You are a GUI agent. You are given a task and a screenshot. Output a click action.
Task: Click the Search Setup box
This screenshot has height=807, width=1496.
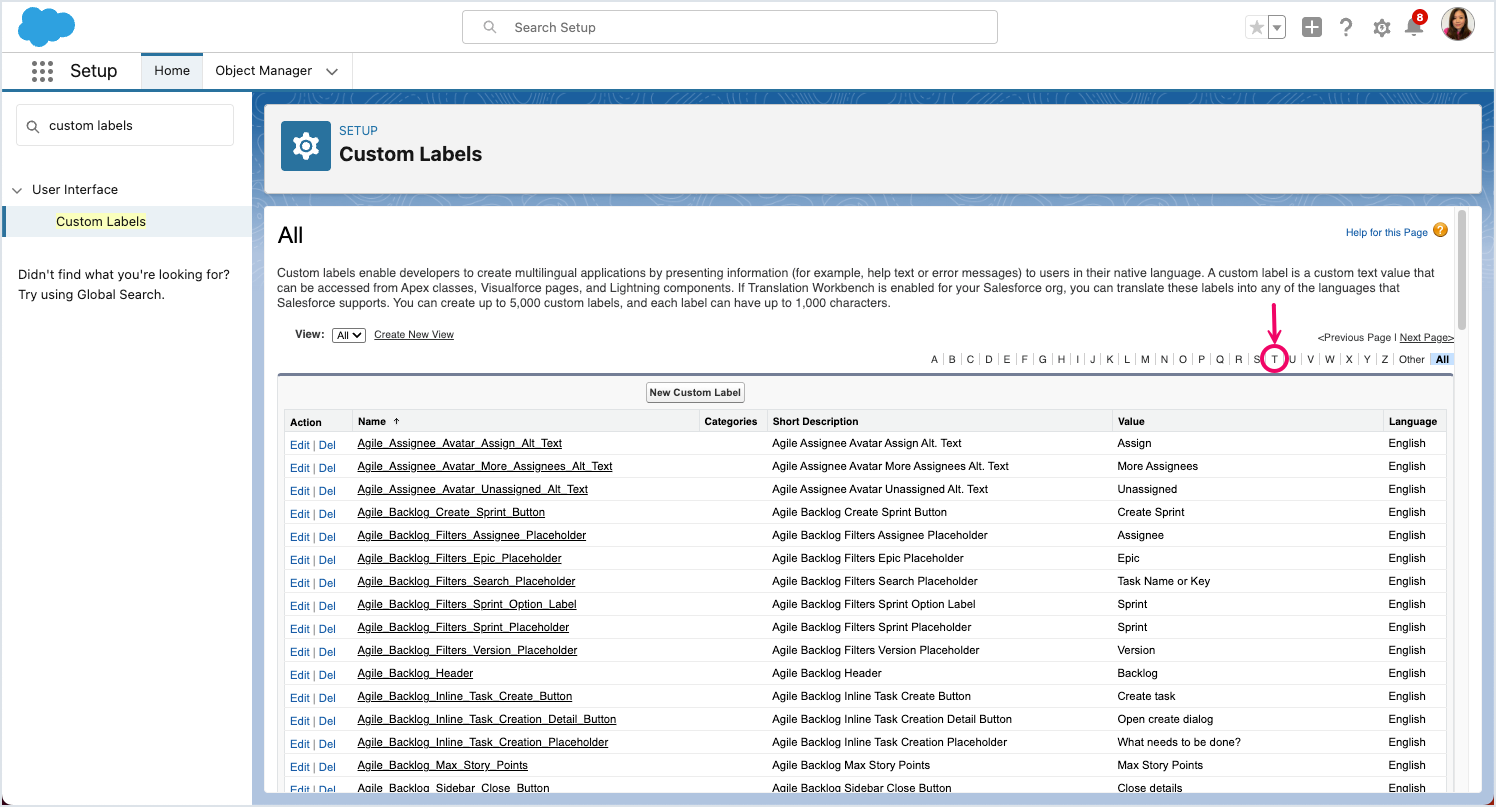[730, 27]
